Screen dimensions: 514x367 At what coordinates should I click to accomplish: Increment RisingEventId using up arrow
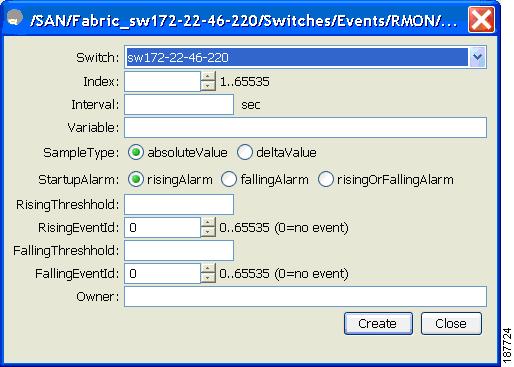point(208,223)
